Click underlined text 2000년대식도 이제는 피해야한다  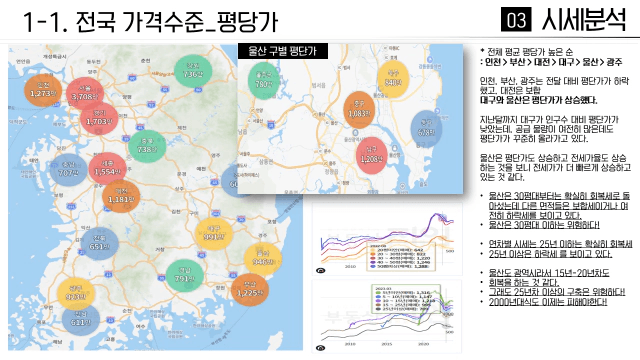tap(548, 302)
